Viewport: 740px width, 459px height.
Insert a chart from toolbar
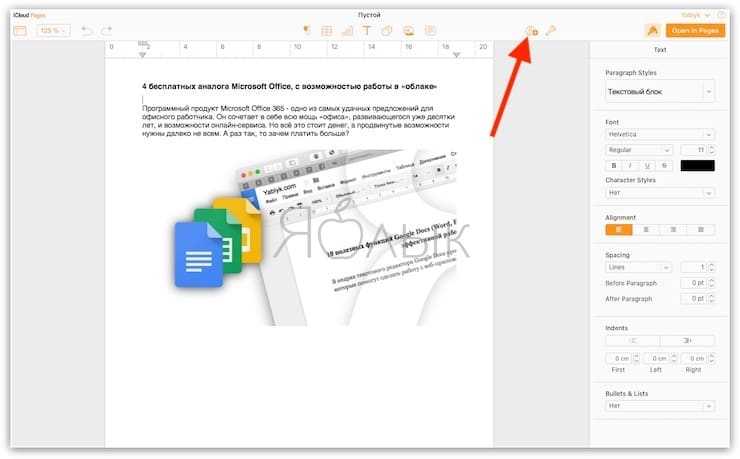[x=347, y=31]
